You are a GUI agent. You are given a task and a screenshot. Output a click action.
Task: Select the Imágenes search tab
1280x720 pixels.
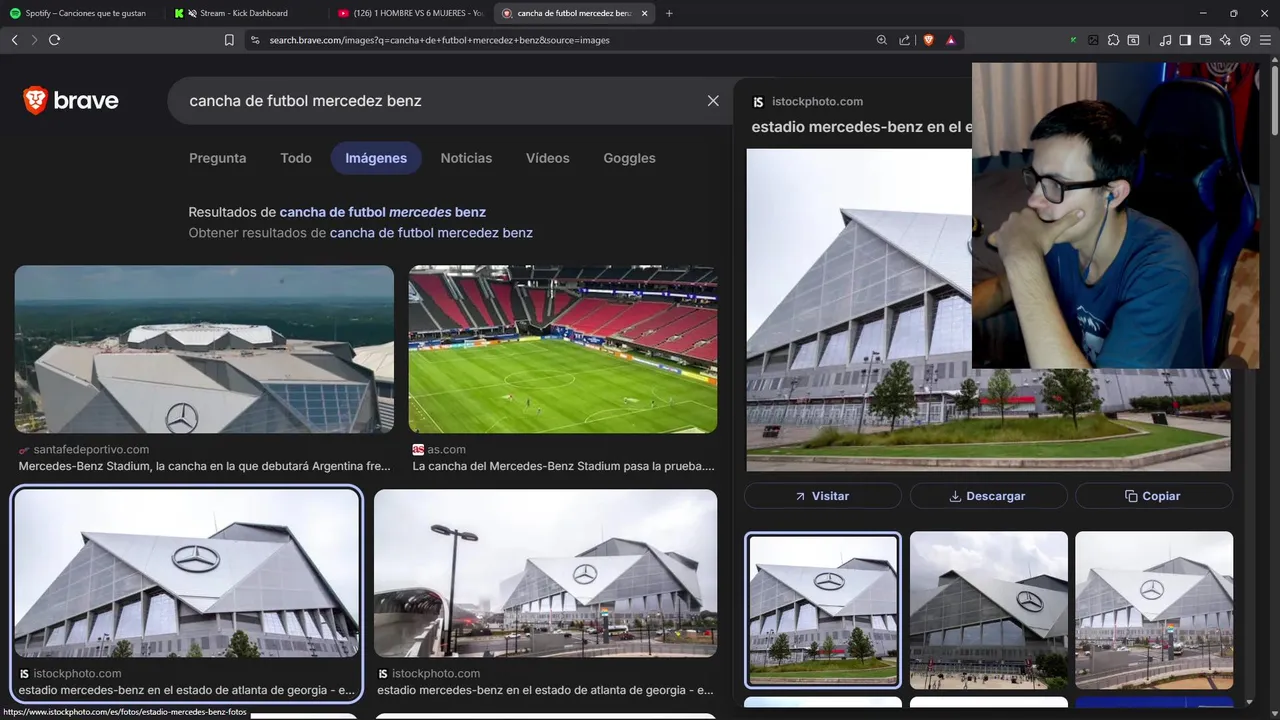click(376, 158)
